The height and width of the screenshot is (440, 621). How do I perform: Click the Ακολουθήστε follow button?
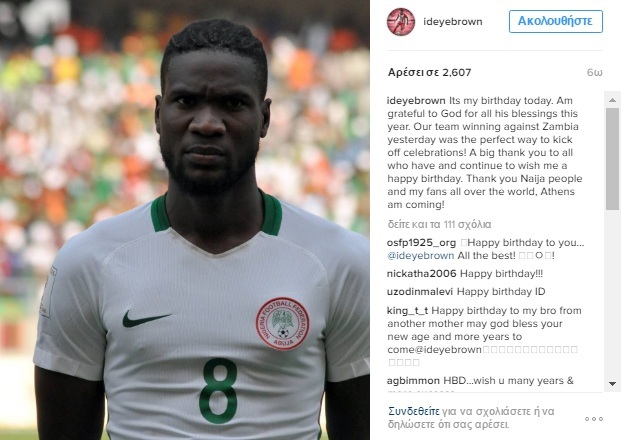556,21
